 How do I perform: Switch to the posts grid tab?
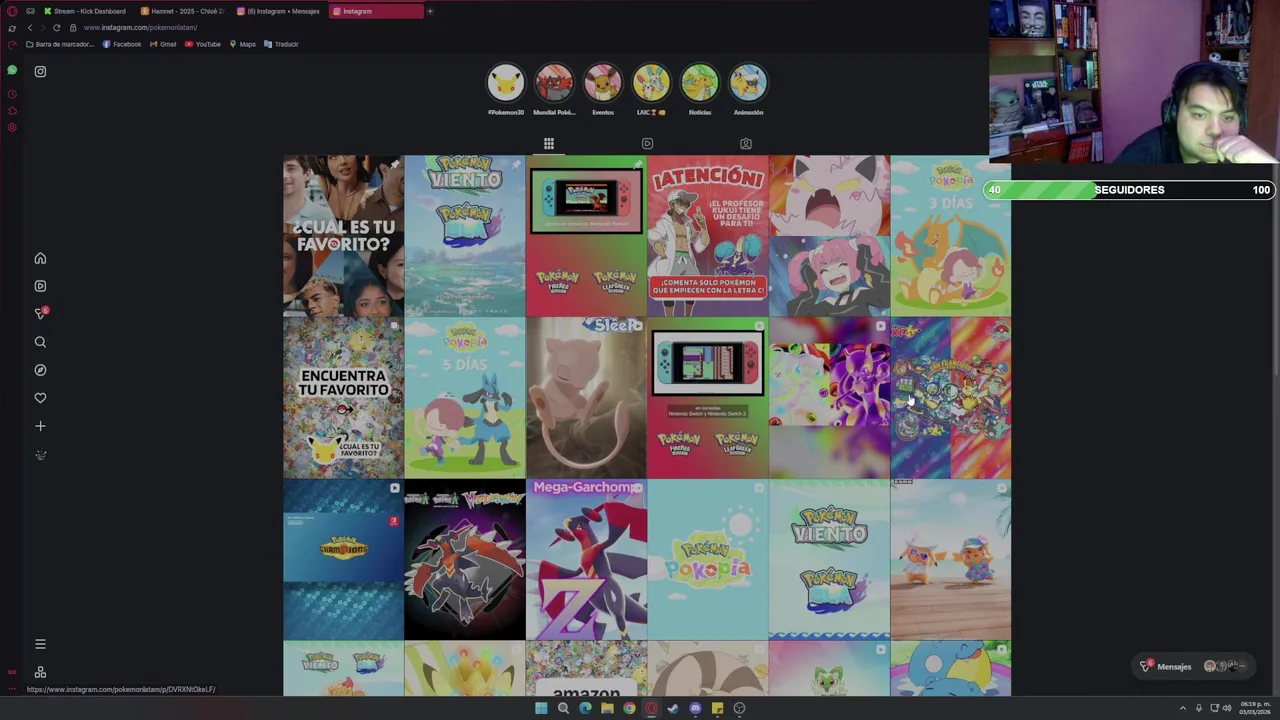[x=549, y=144]
